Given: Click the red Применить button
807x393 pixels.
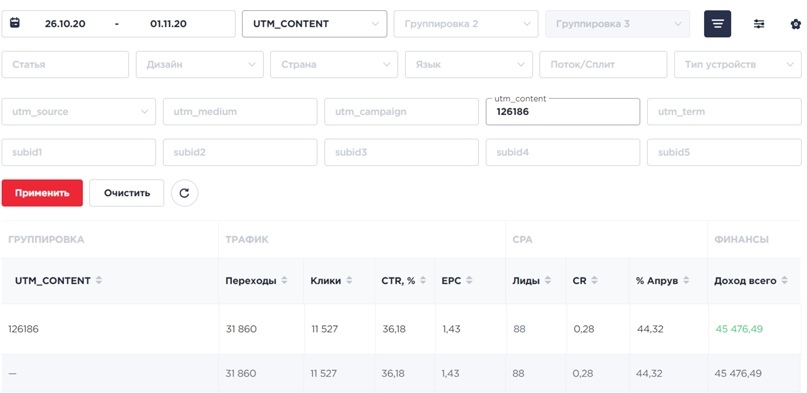Looking at the screenshot, I should tap(42, 193).
